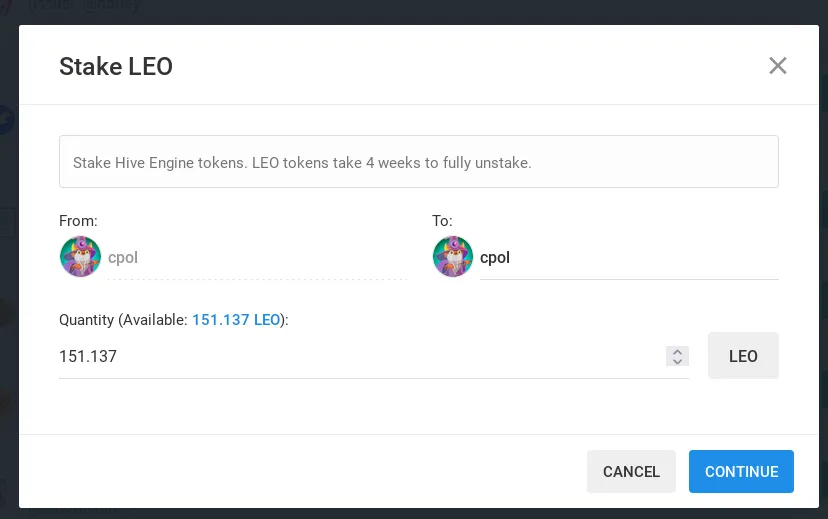Increase quantity using the stepper up arrow
The width and height of the screenshot is (828, 519).
[678, 352]
